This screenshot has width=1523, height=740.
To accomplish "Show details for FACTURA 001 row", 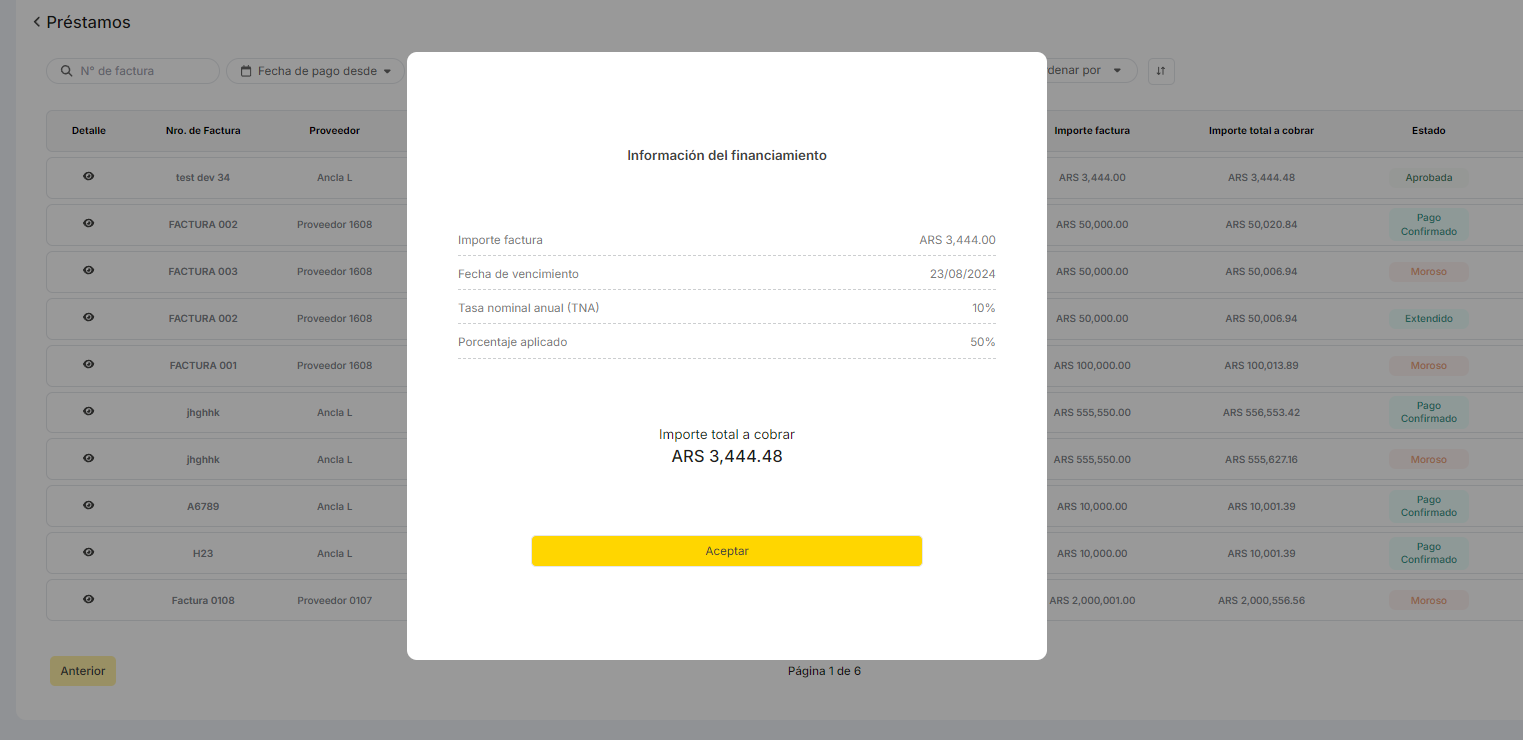I will (88, 364).
